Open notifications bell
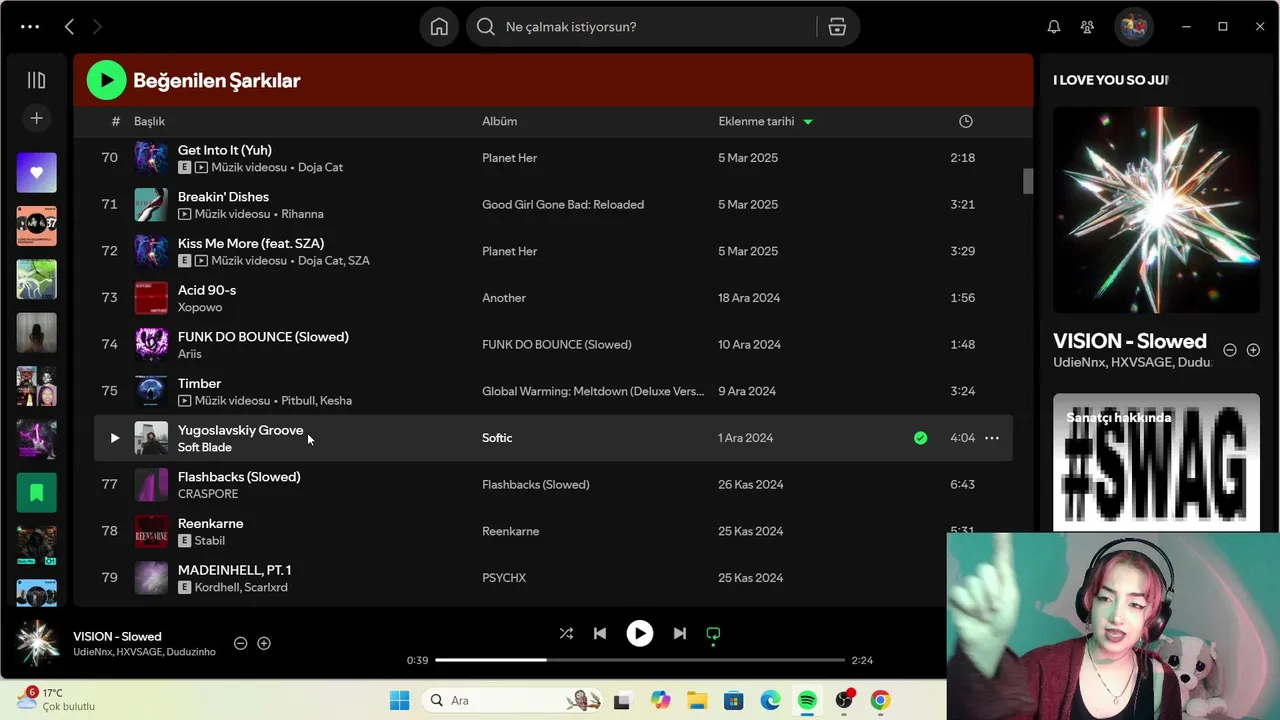1280x720 pixels. pyautogui.click(x=1054, y=27)
